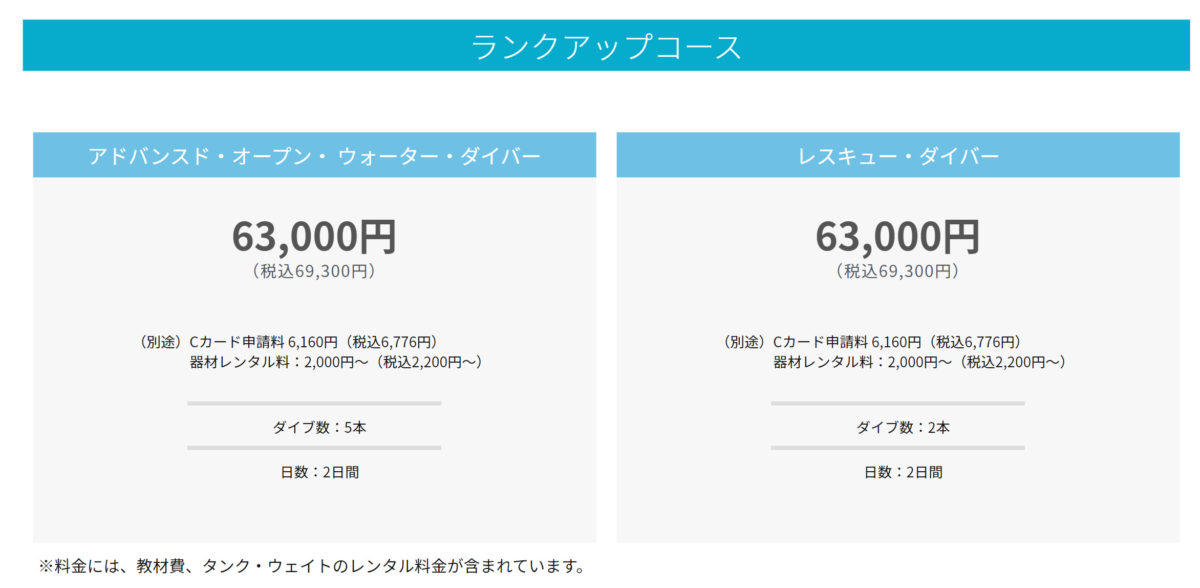Click 日数：2日間 in the レスキュー・ダイバー card
The image size is (1200, 588).
point(898,472)
